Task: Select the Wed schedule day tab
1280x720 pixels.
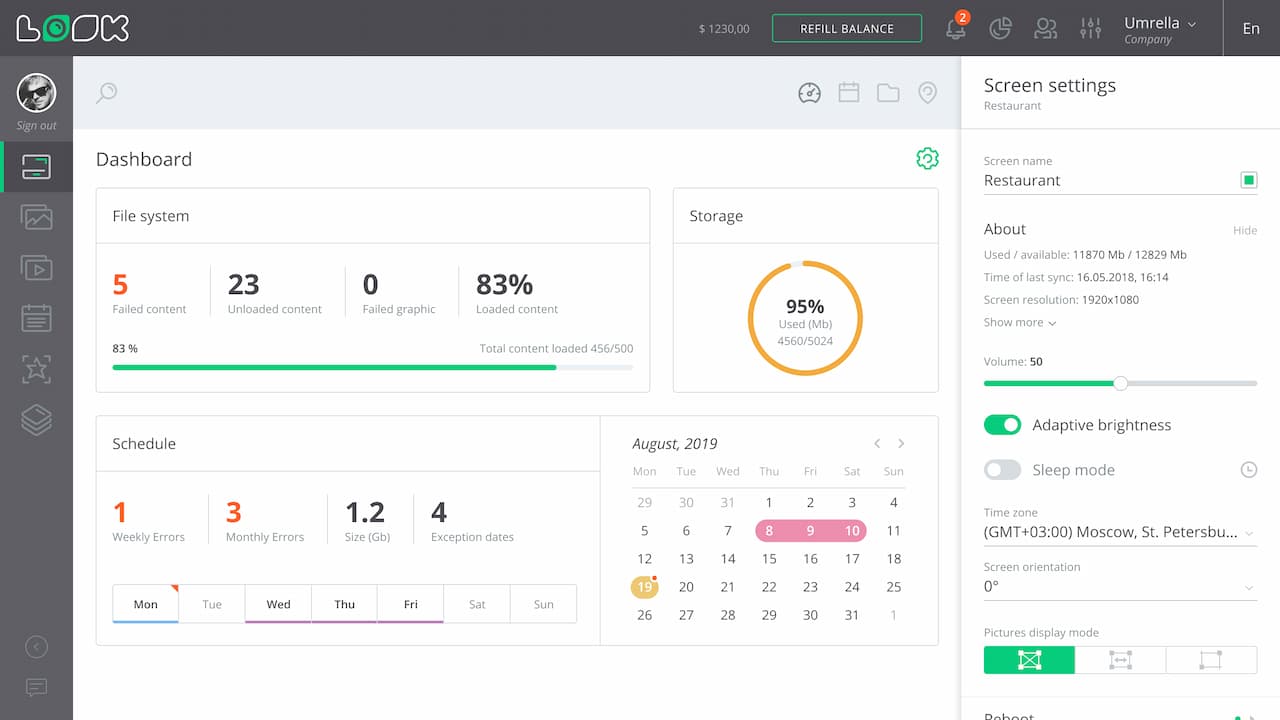Action: point(278,604)
